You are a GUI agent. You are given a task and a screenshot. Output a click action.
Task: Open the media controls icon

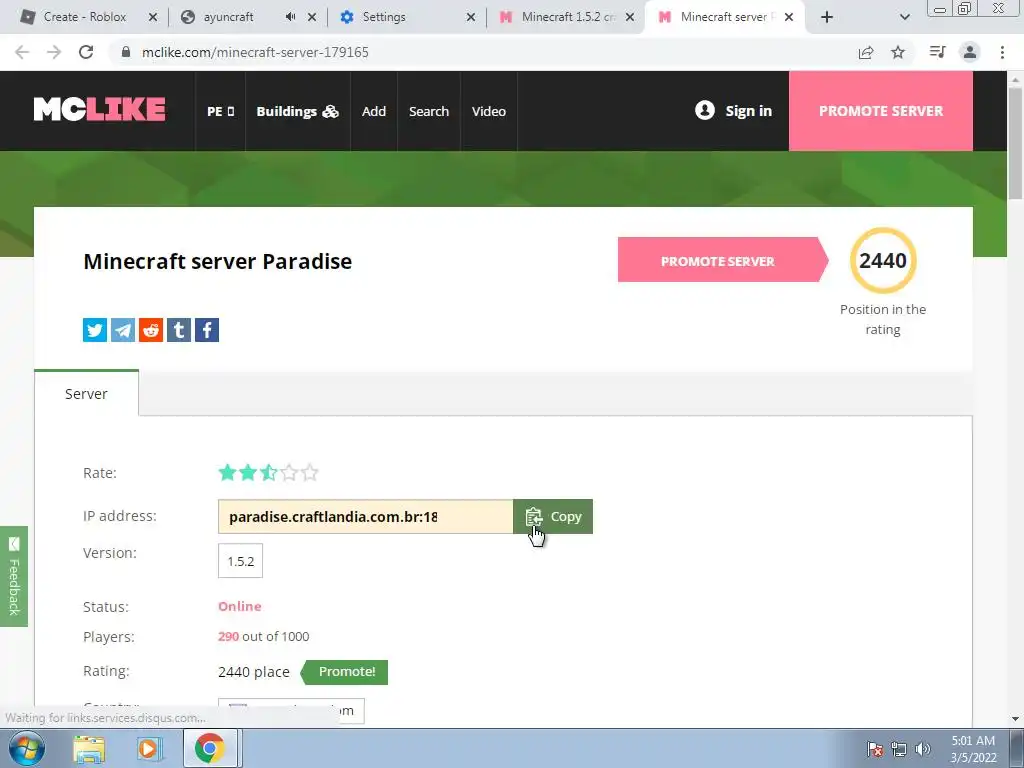click(x=937, y=52)
